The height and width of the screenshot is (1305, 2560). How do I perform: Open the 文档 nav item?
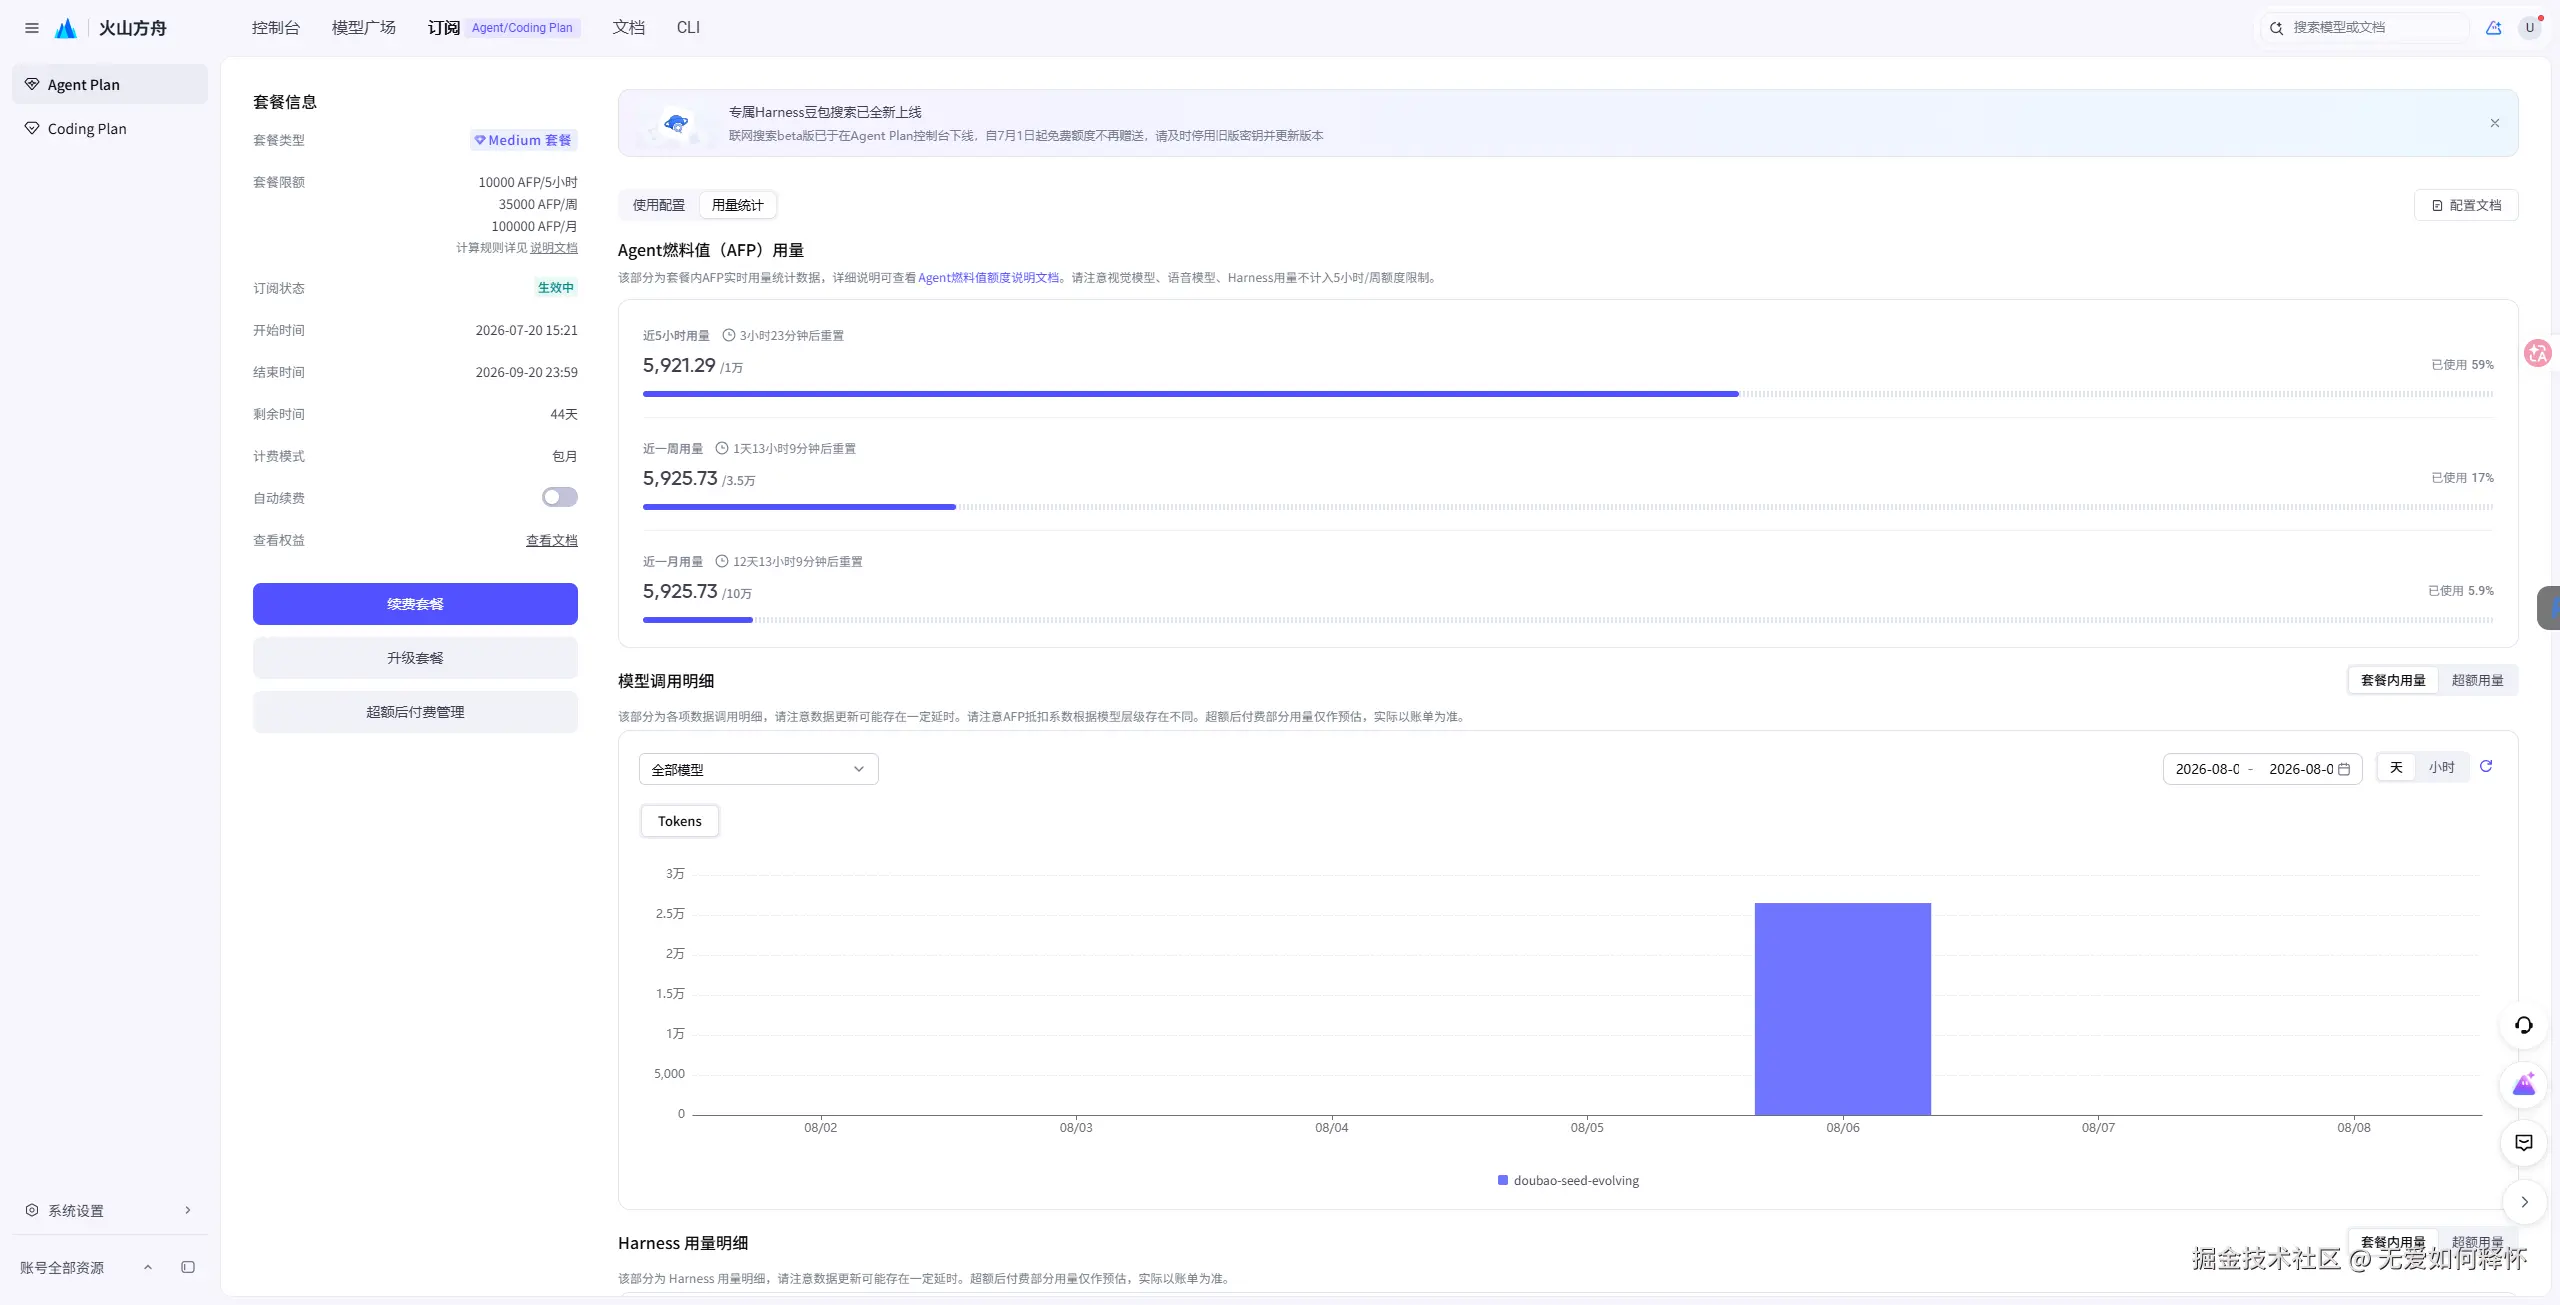click(x=629, y=28)
